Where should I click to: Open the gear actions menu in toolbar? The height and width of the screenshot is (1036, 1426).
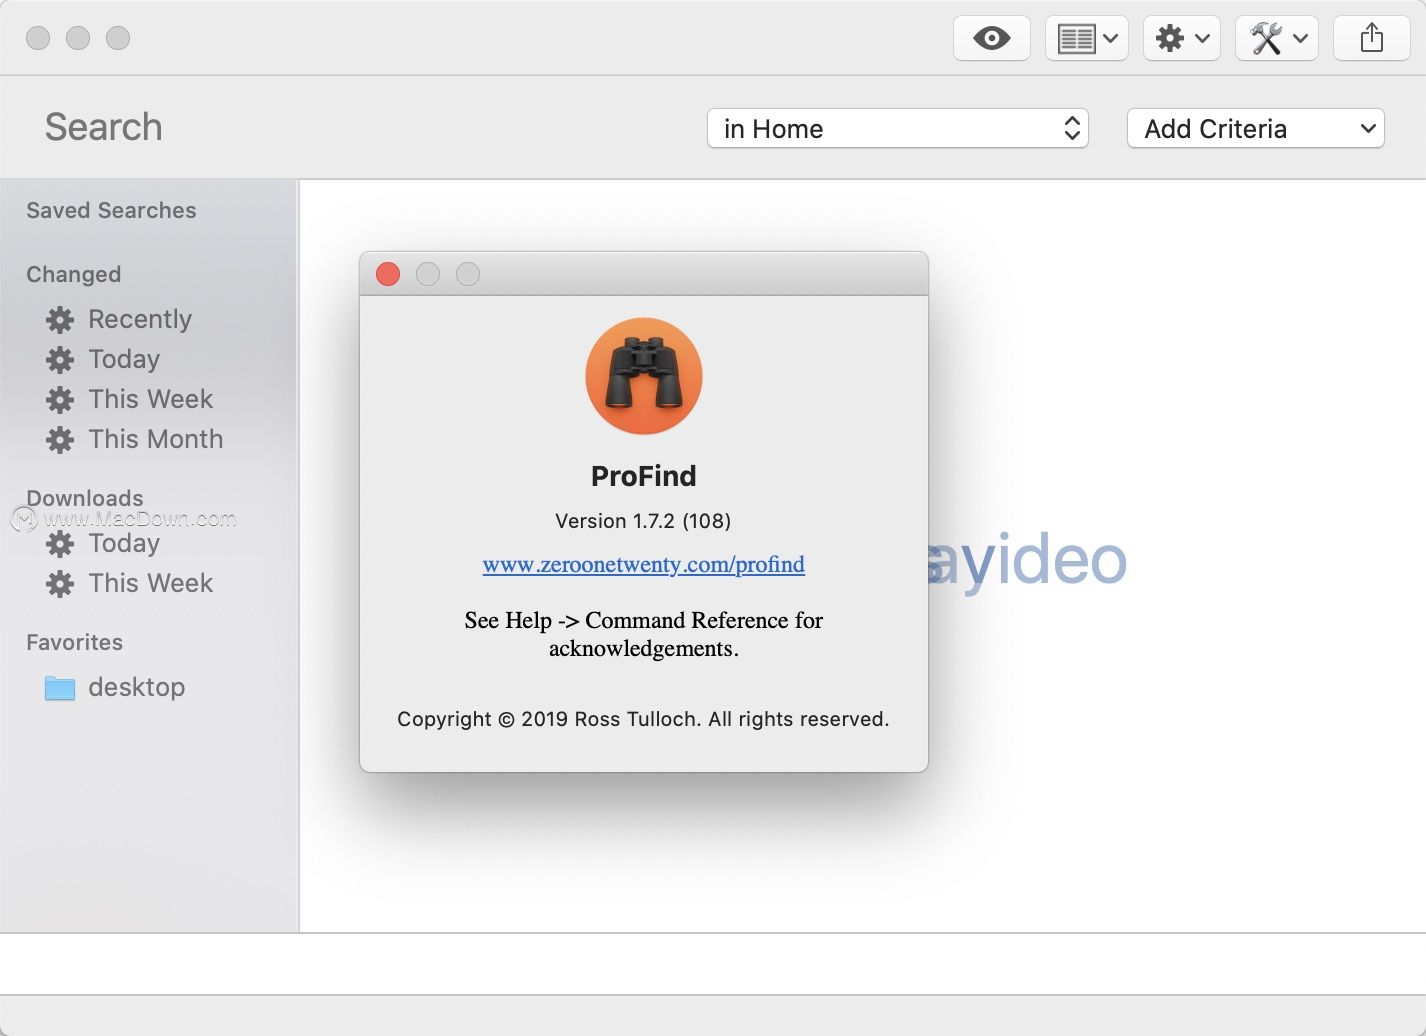[x=1182, y=39]
